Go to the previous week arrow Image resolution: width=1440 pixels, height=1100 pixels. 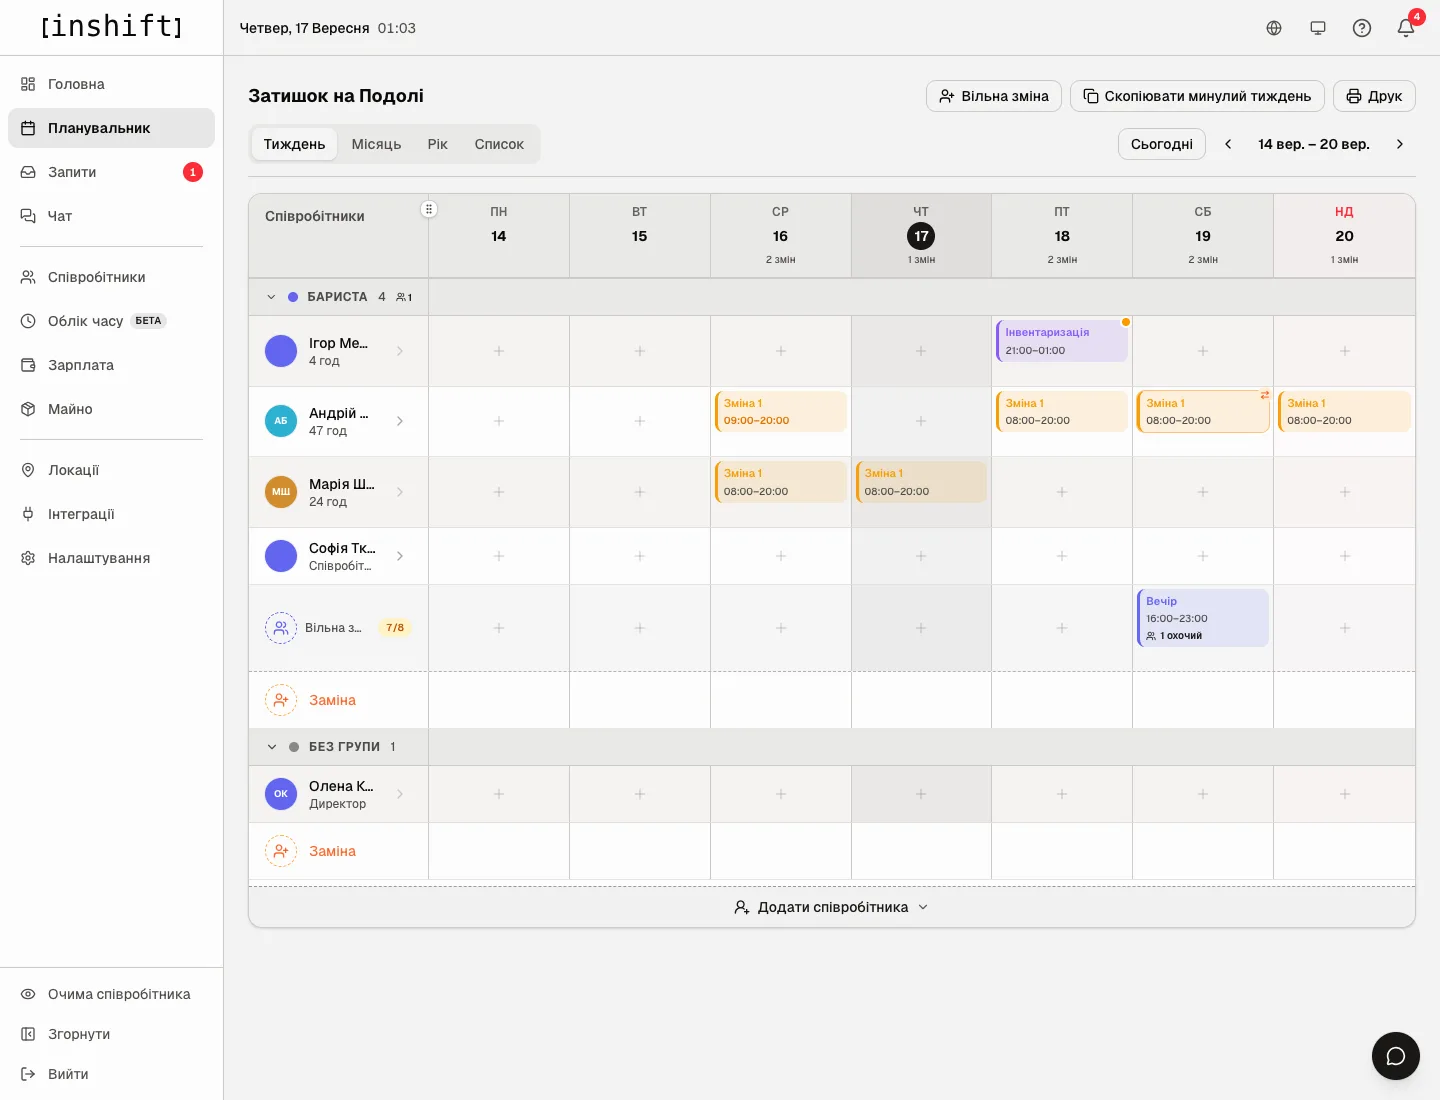1228,144
